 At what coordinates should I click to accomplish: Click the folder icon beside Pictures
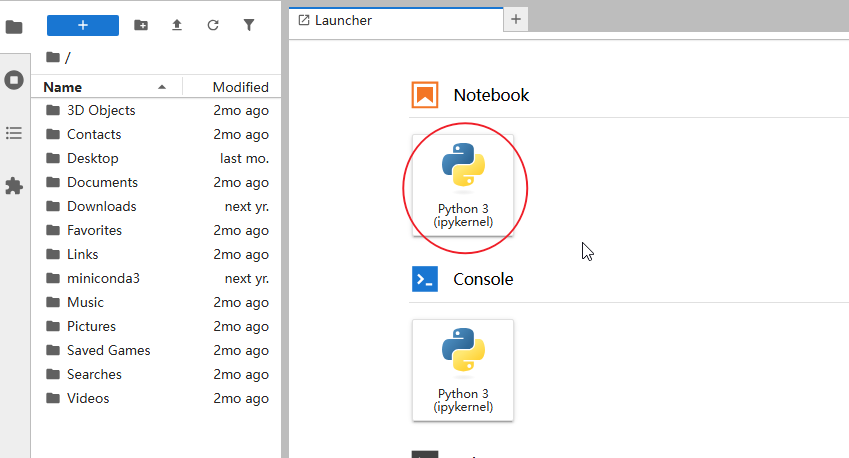click(53, 326)
